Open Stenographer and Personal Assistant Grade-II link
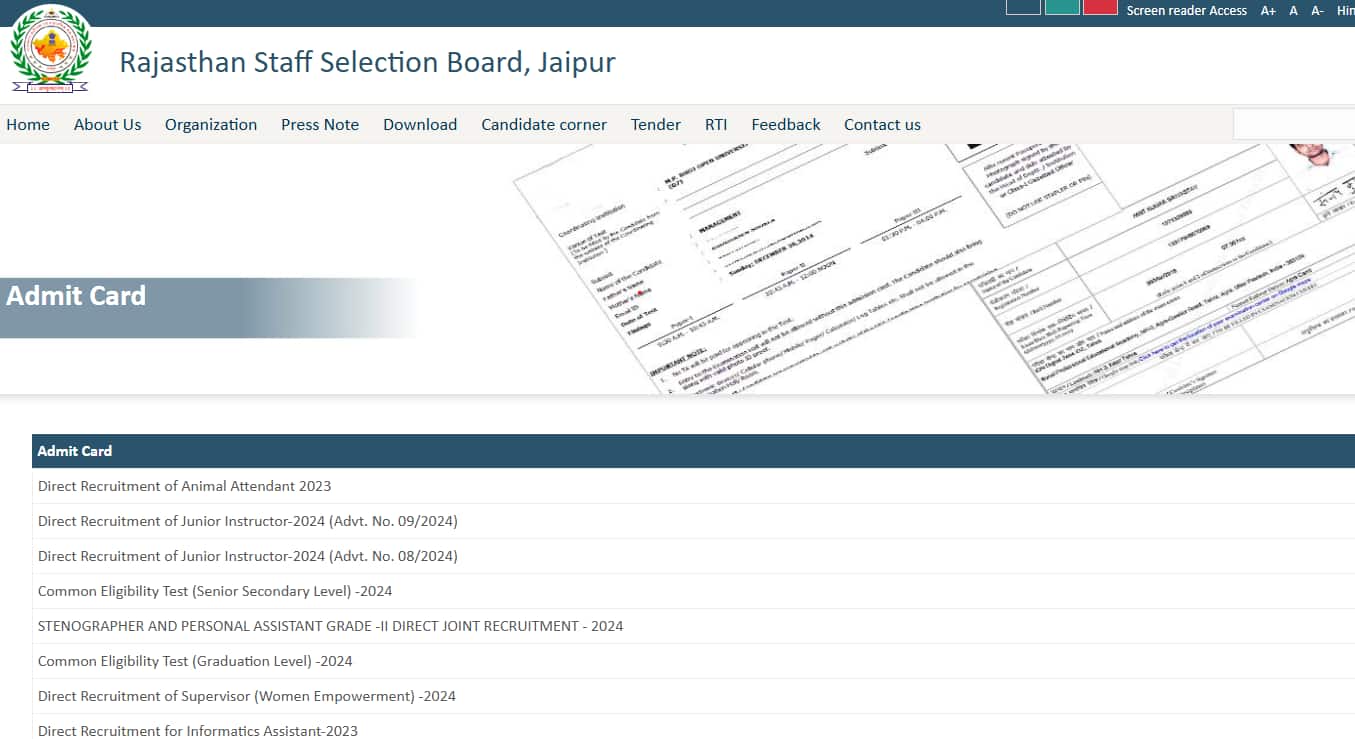Screen dimensions: 1355x739 330,626
